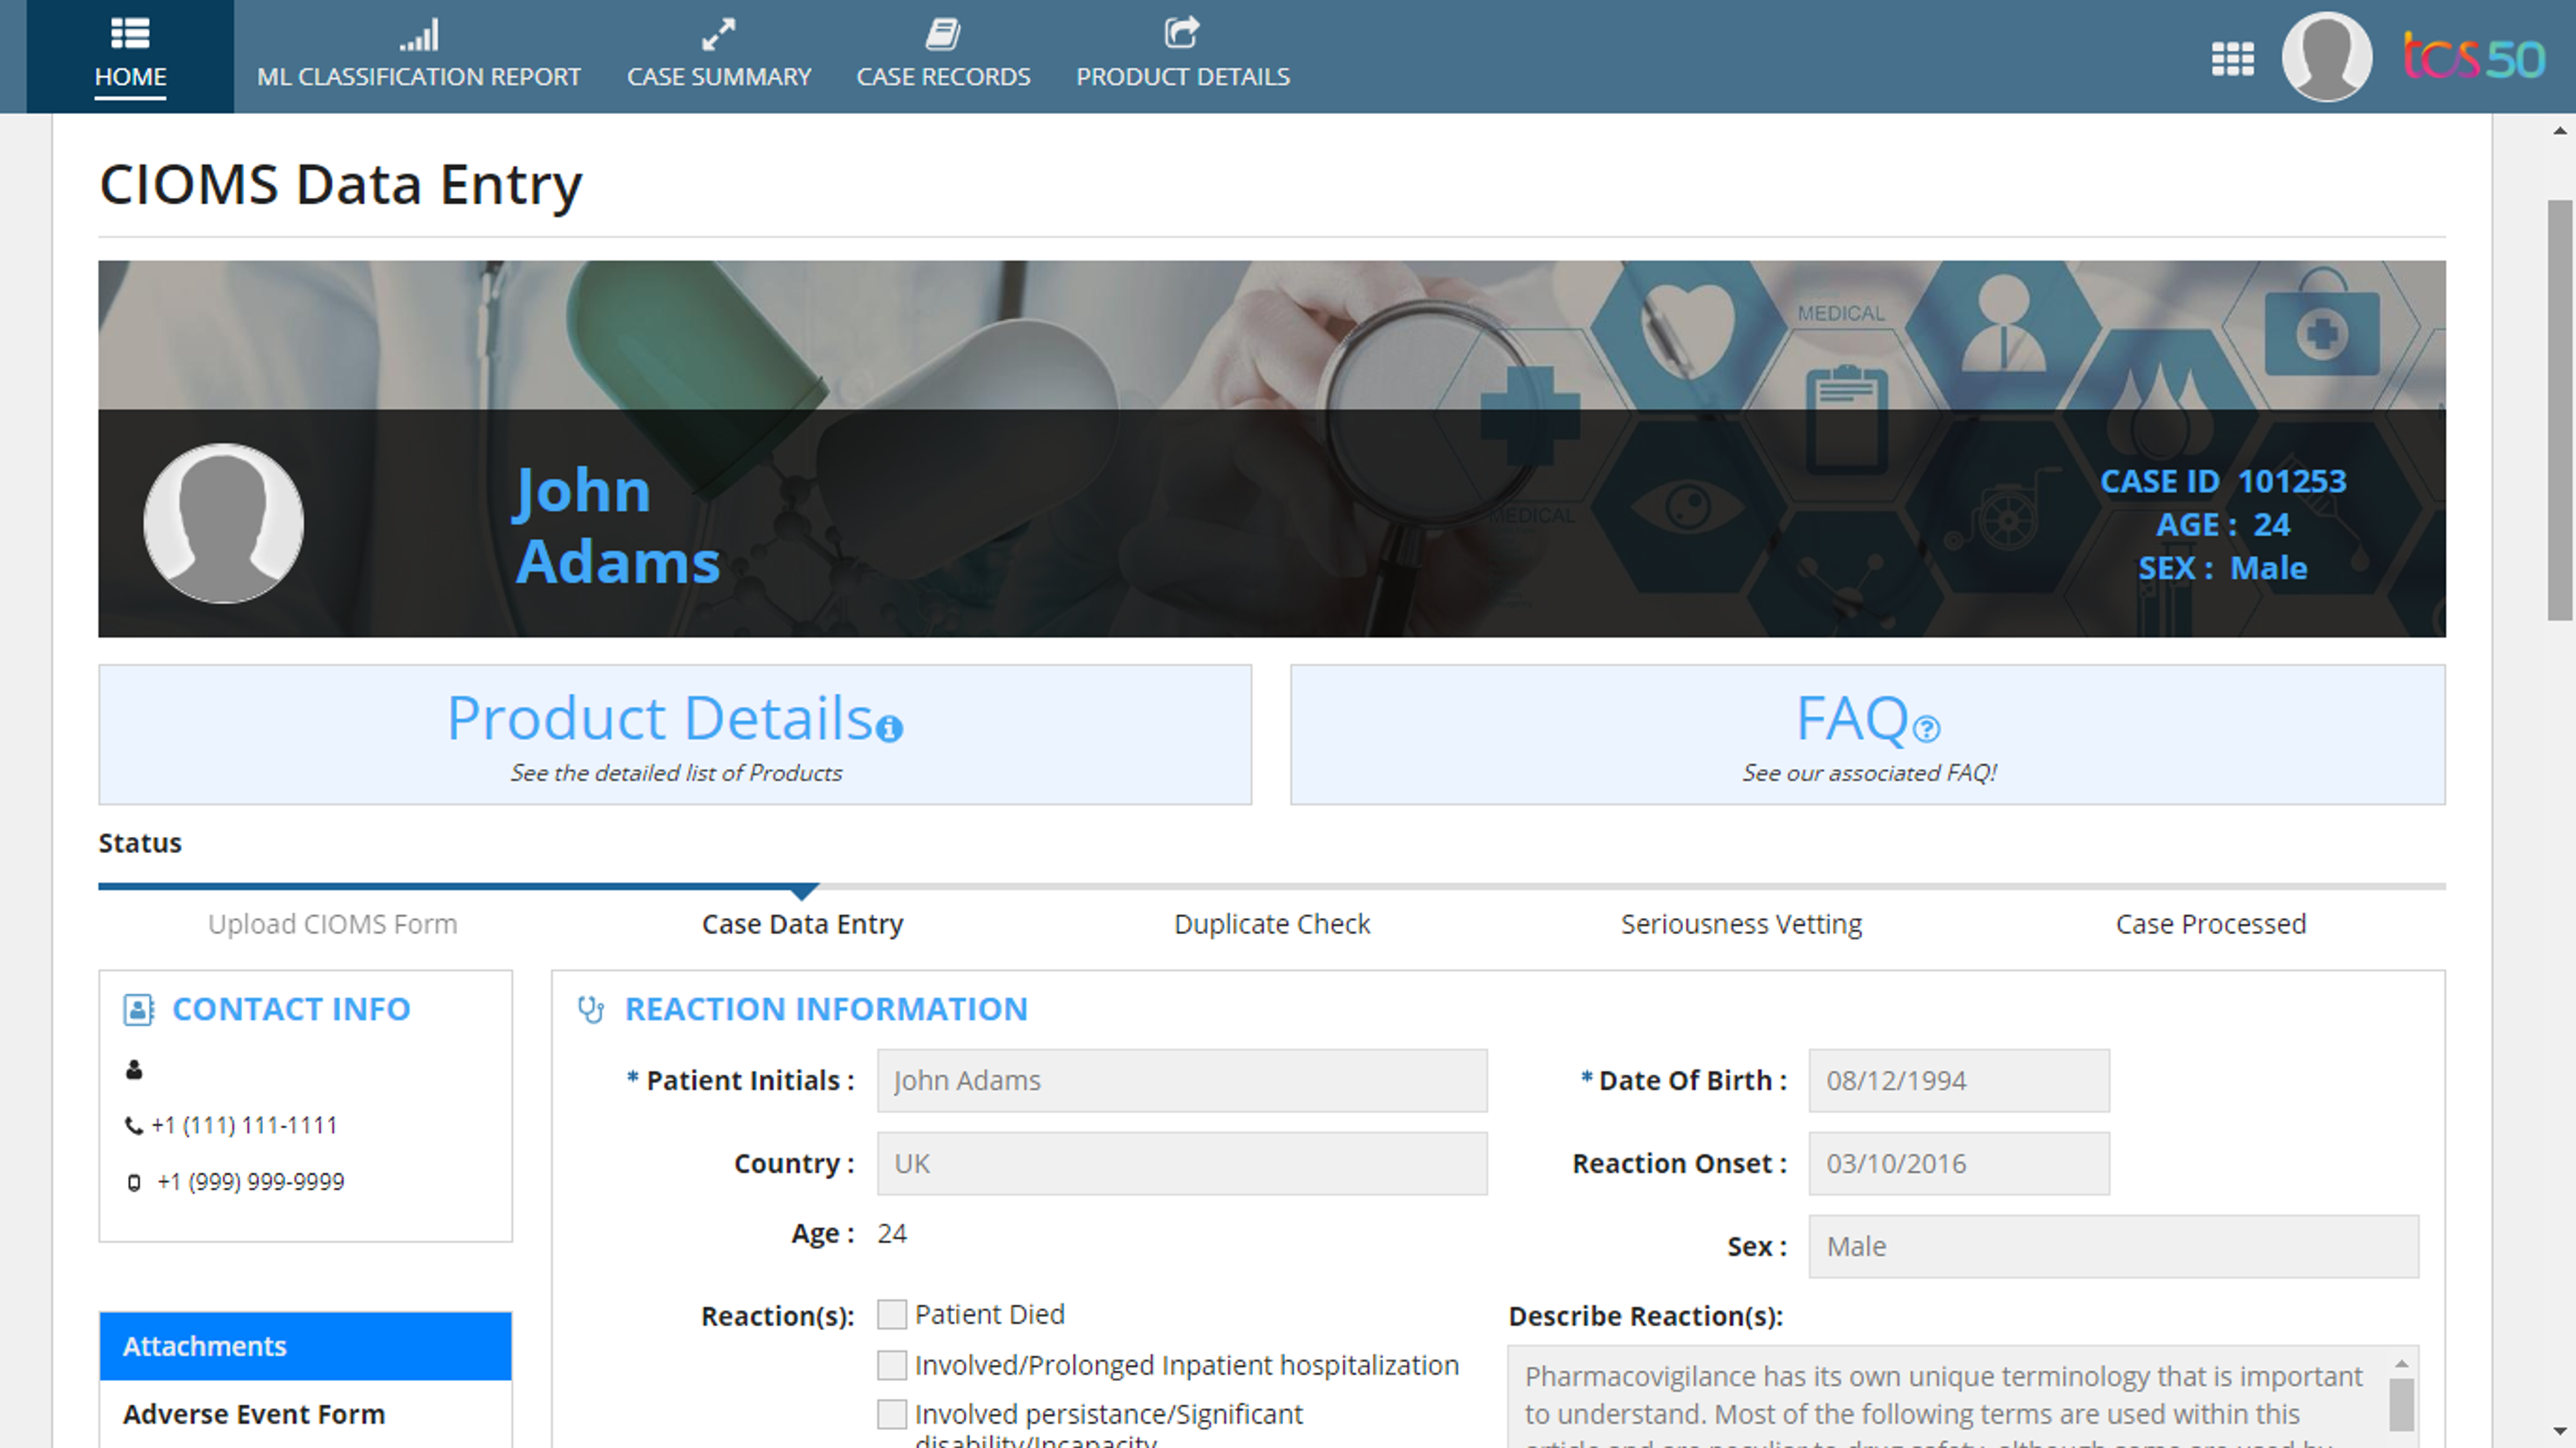Click the Reaction Onset field

click(x=1959, y=1164)
